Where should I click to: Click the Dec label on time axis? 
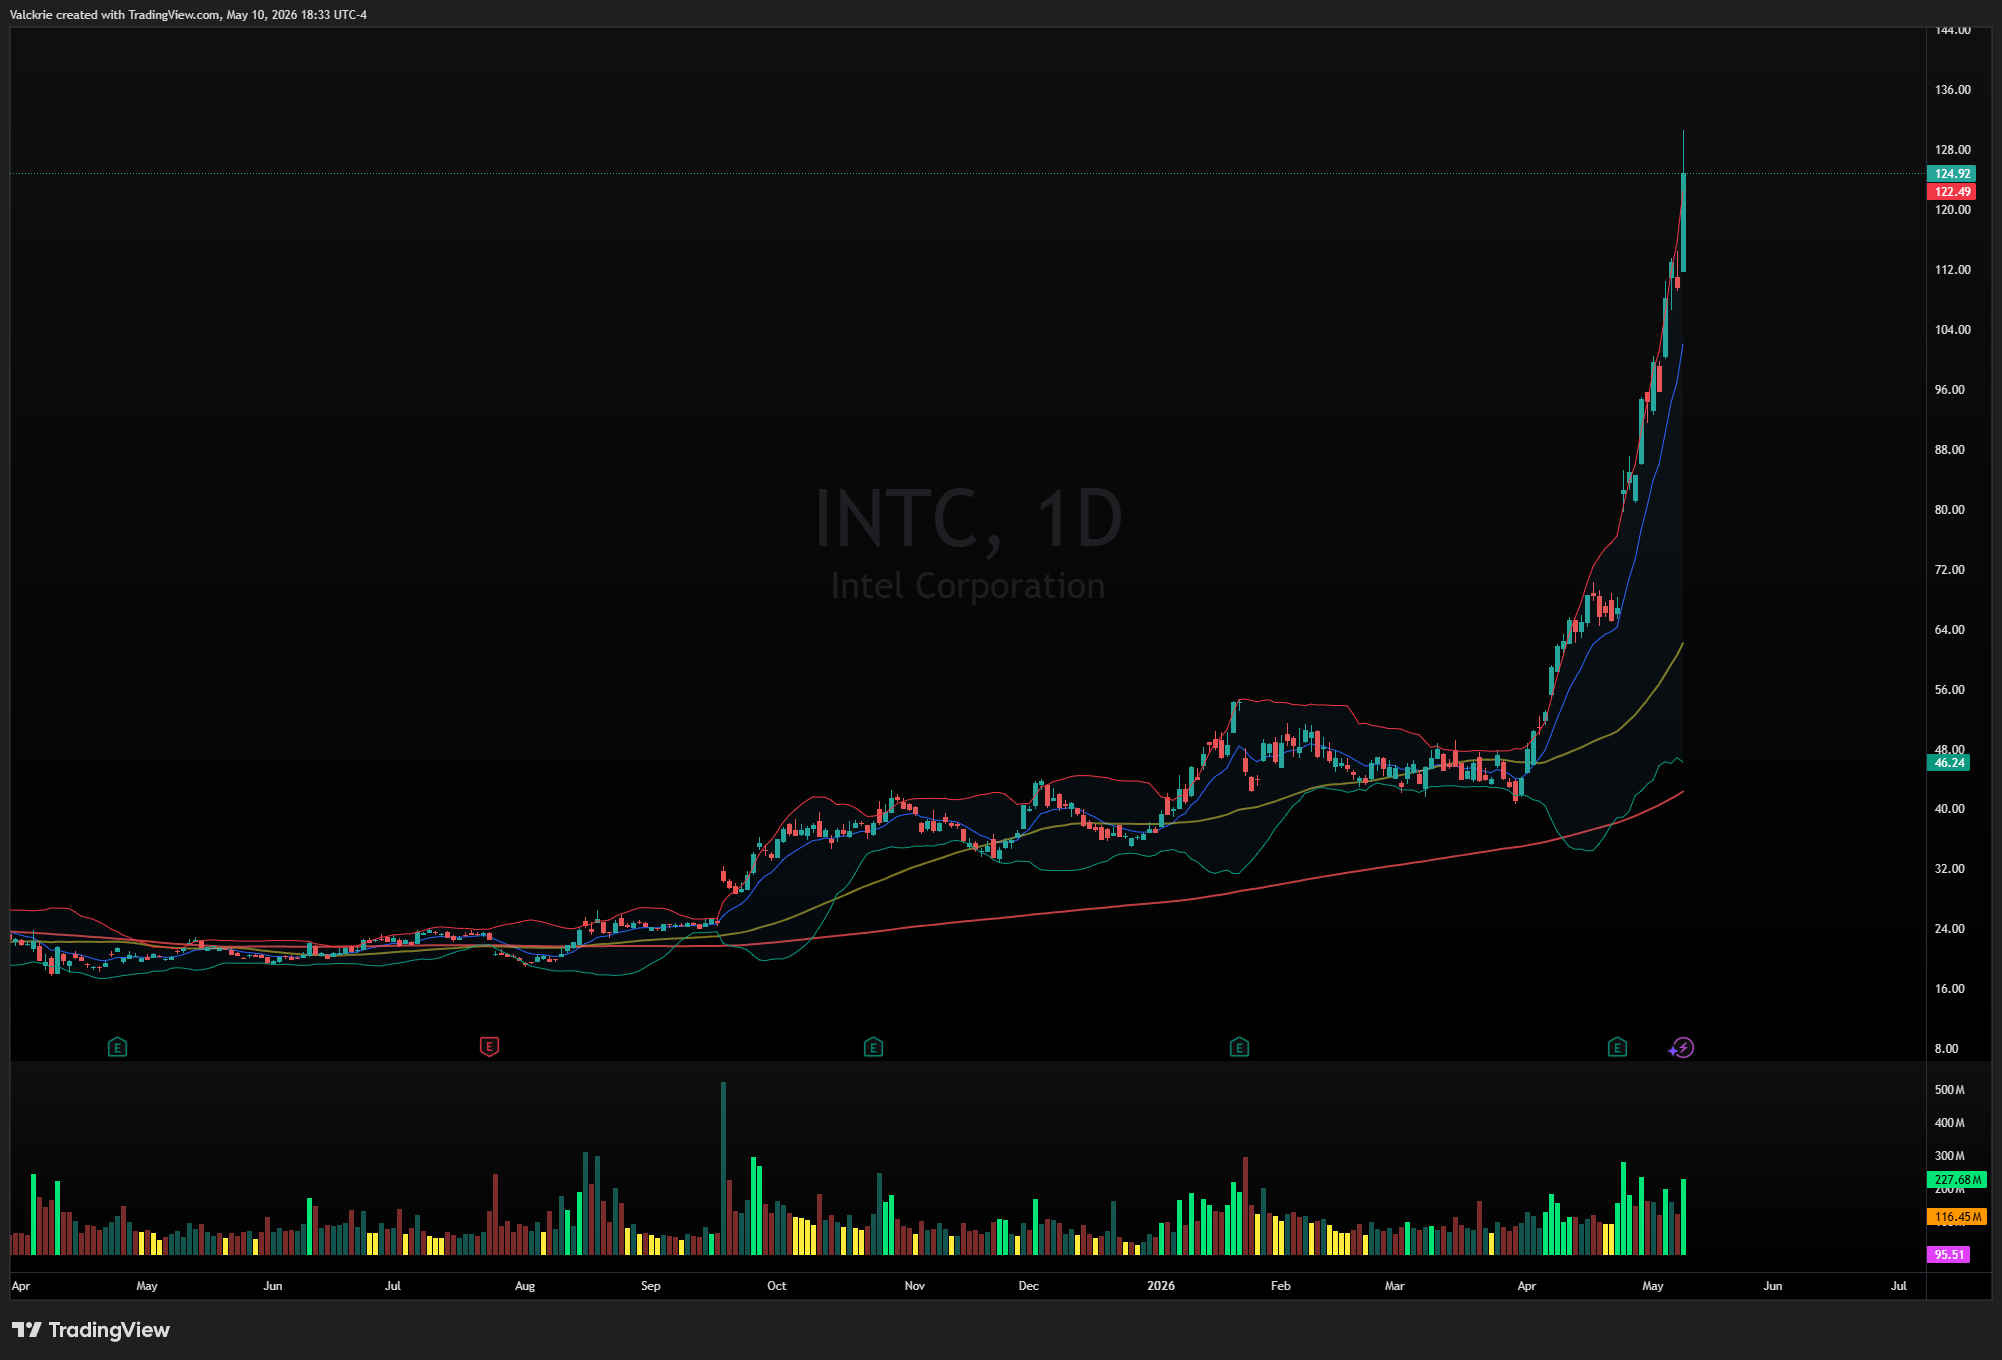pos(1029,1286)
